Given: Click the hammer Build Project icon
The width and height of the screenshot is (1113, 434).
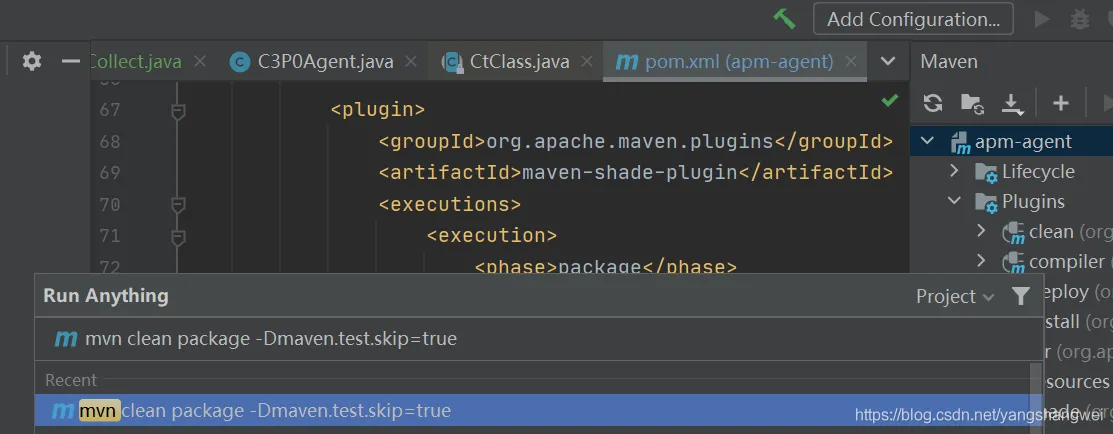Looking at the screenshot, I should 784,18.
